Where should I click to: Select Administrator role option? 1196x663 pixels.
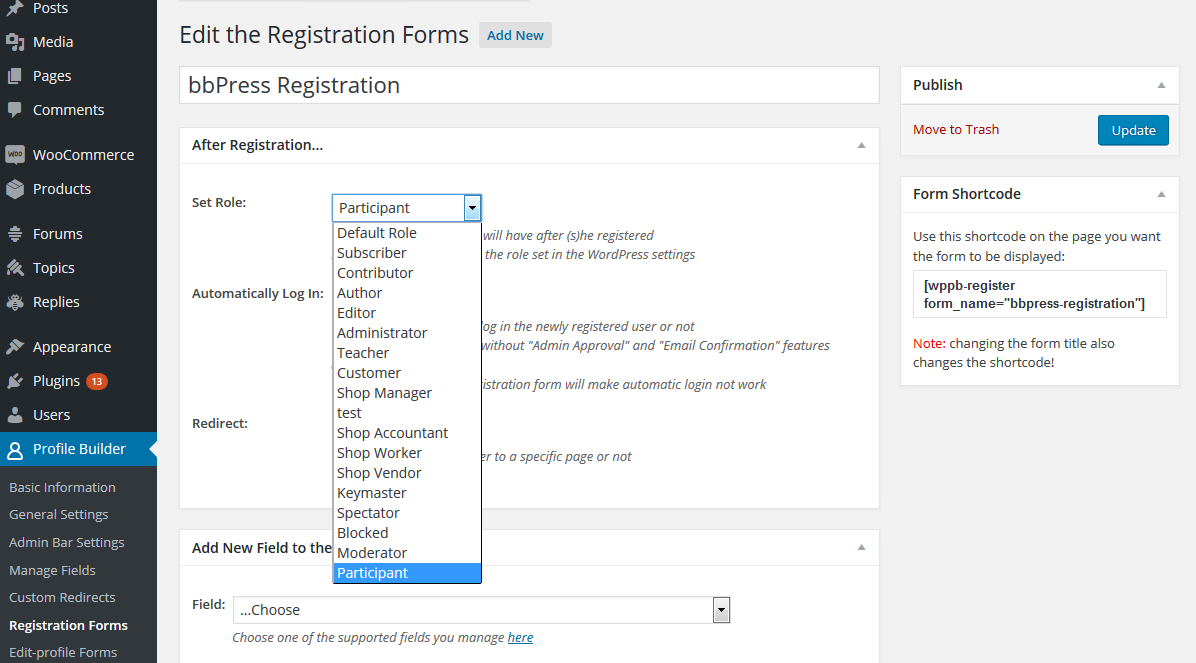(x=407, y=333)
